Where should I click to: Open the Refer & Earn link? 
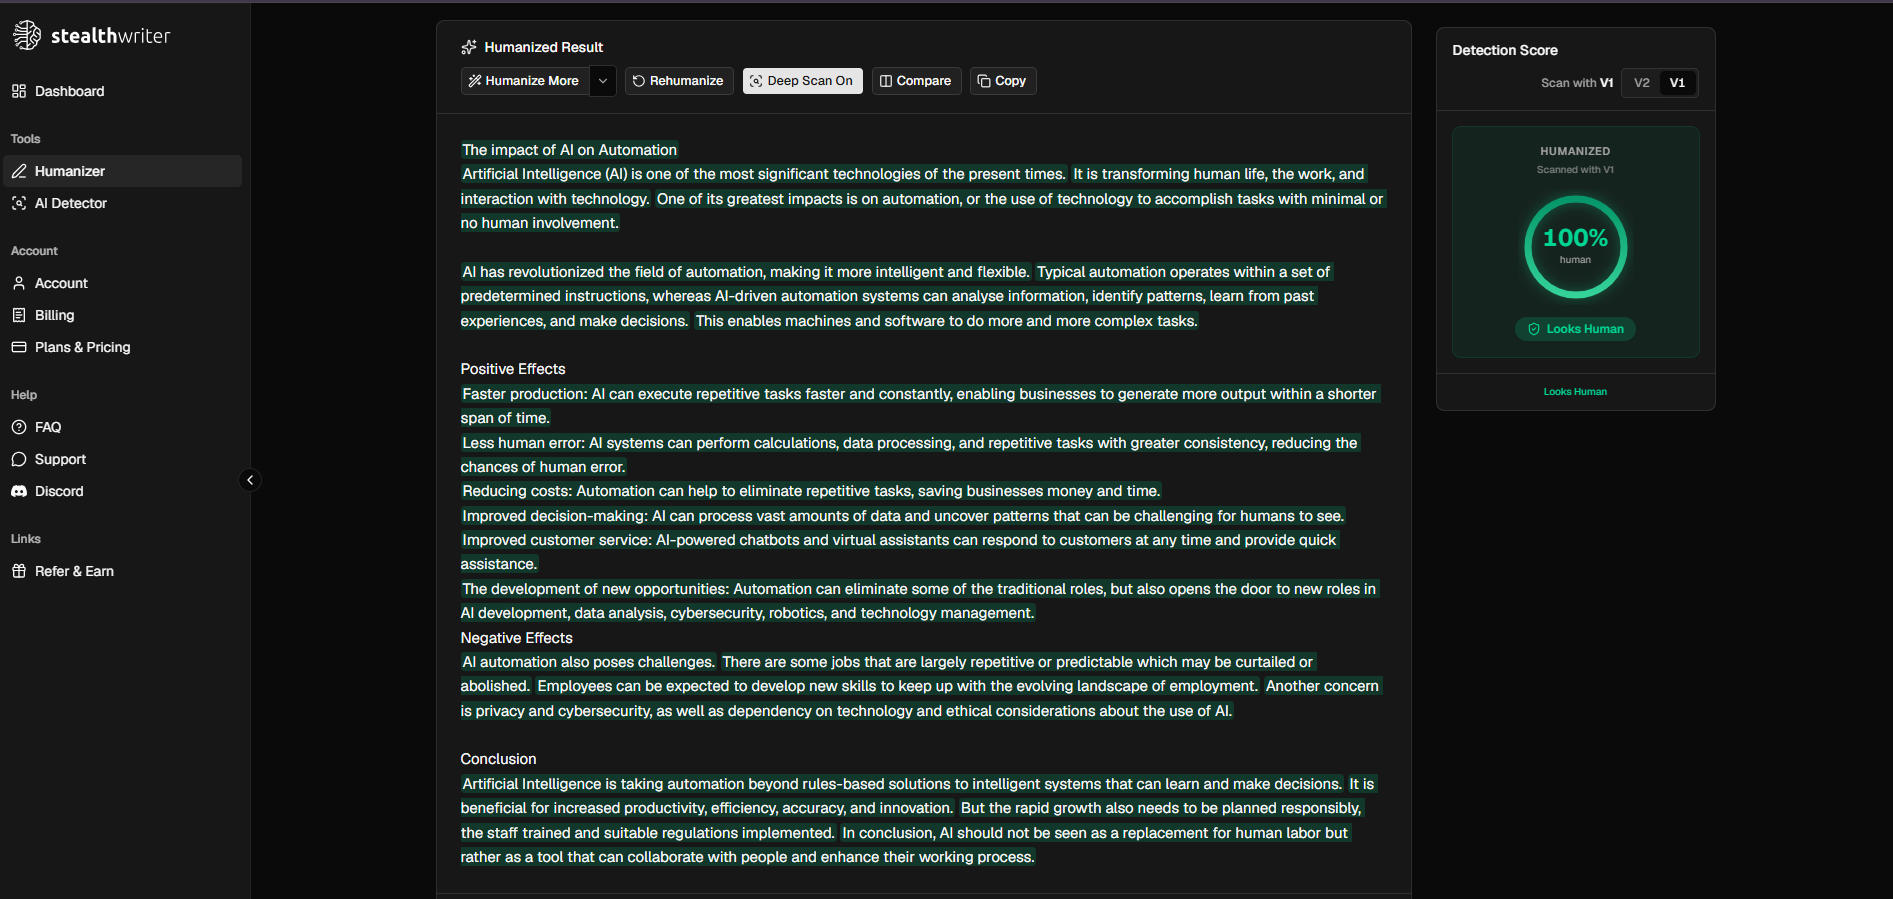click(x=122, y=571)
